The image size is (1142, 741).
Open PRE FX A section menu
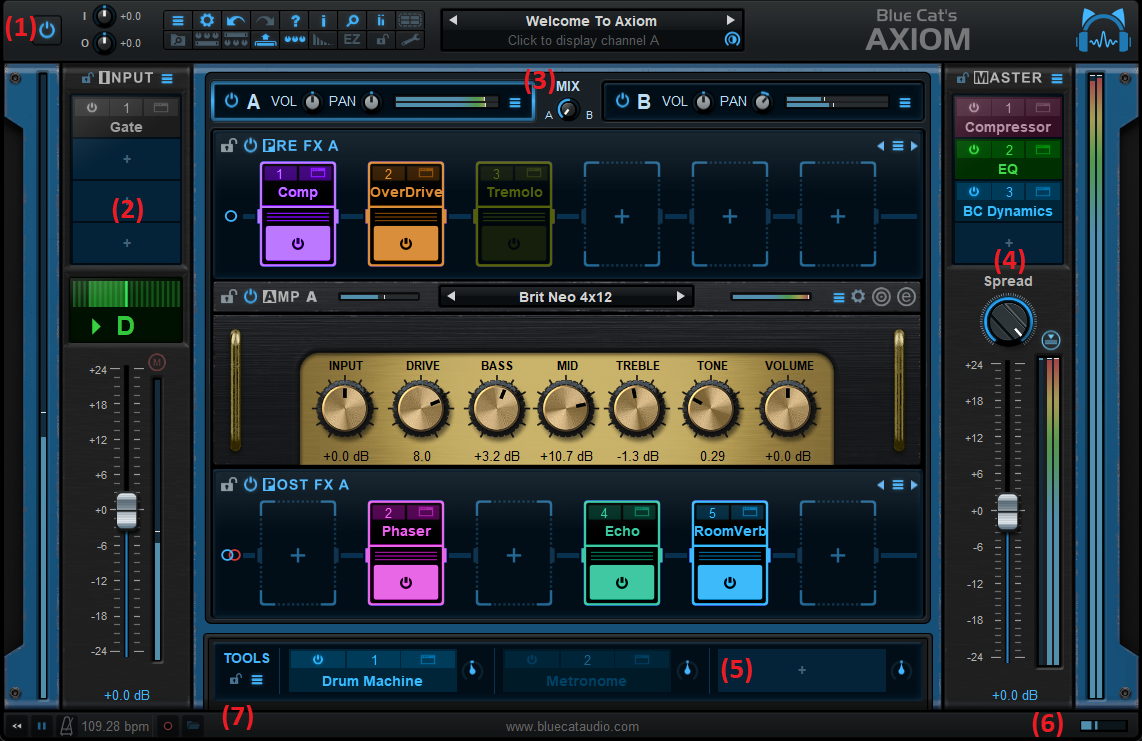898,146
